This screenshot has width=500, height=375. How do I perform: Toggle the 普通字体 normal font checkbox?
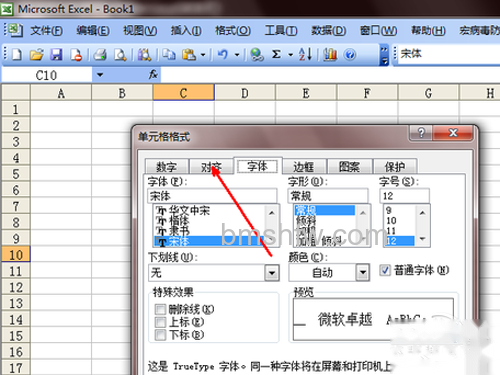[x=385, y=270]
